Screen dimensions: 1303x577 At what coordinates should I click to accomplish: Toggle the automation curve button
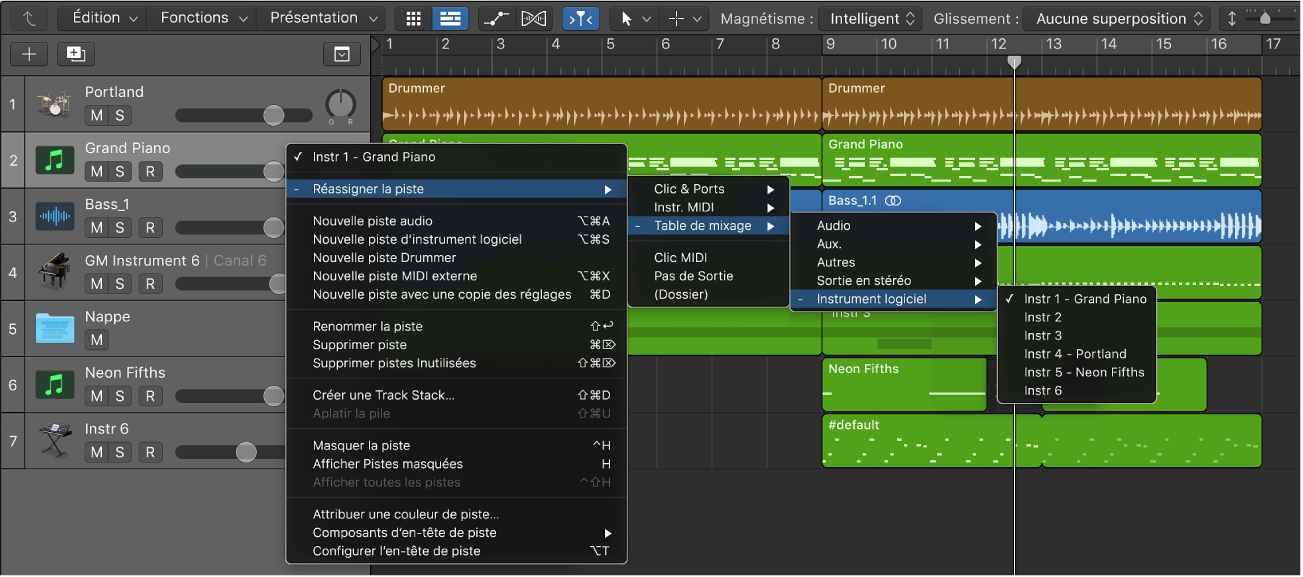pyautogui.click(x=495, y=18)
